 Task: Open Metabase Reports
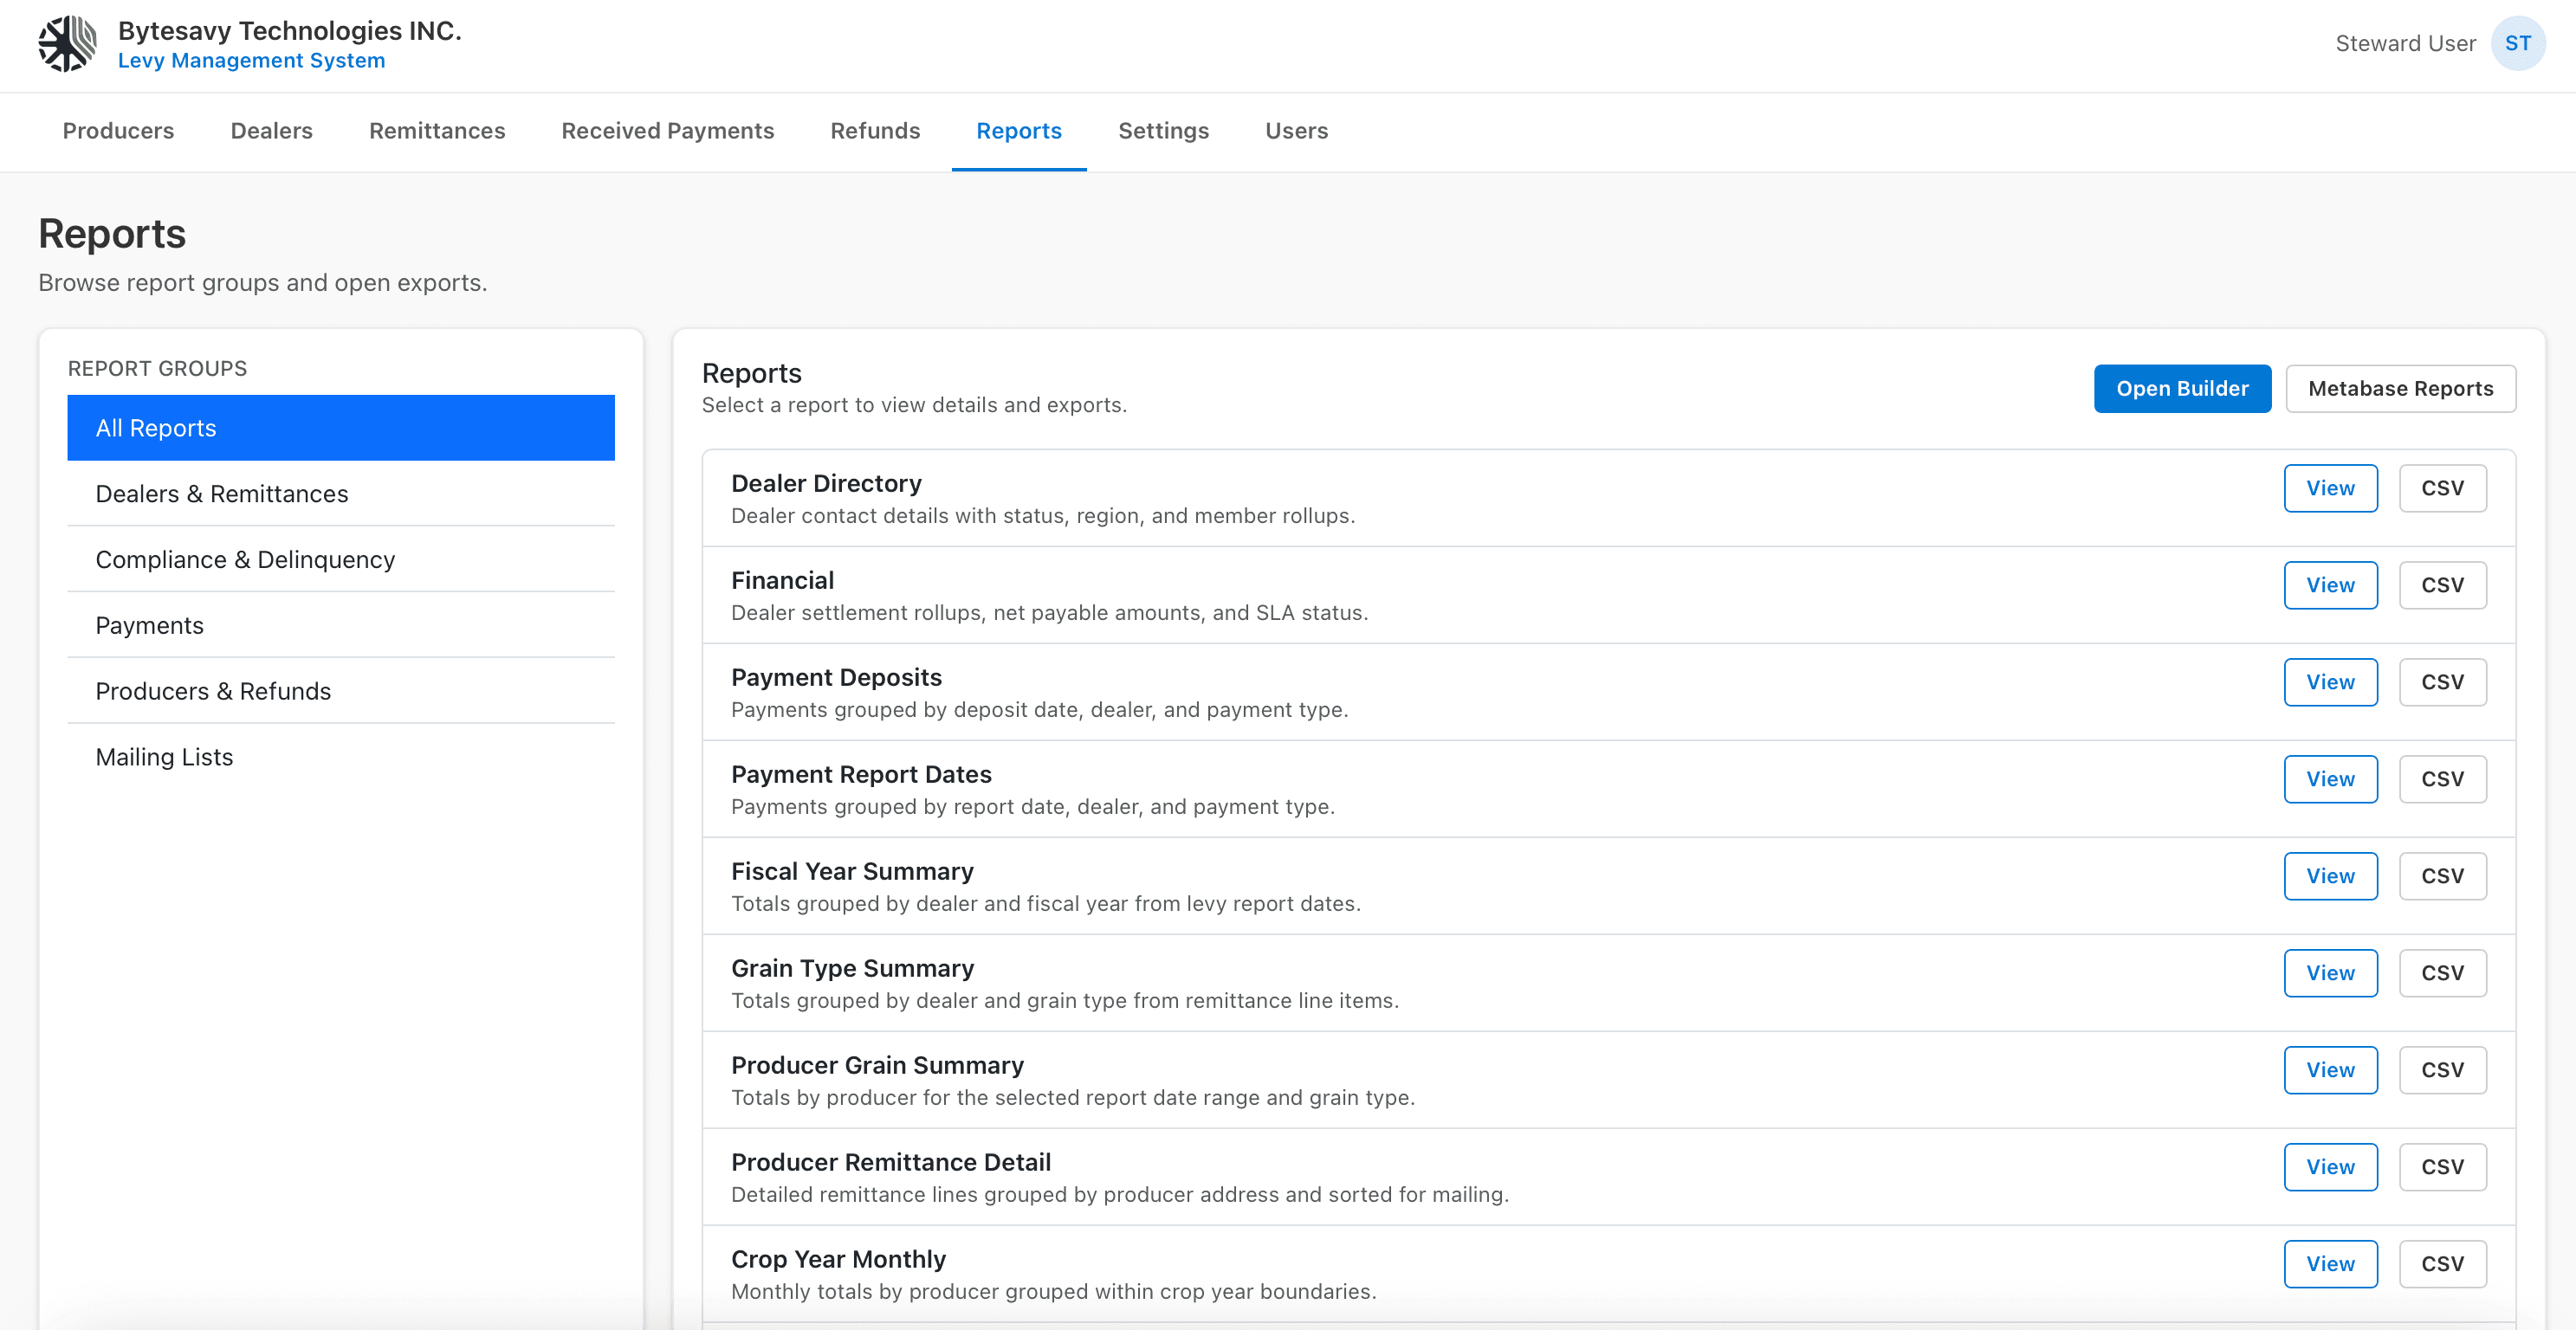click(2400, 389)
